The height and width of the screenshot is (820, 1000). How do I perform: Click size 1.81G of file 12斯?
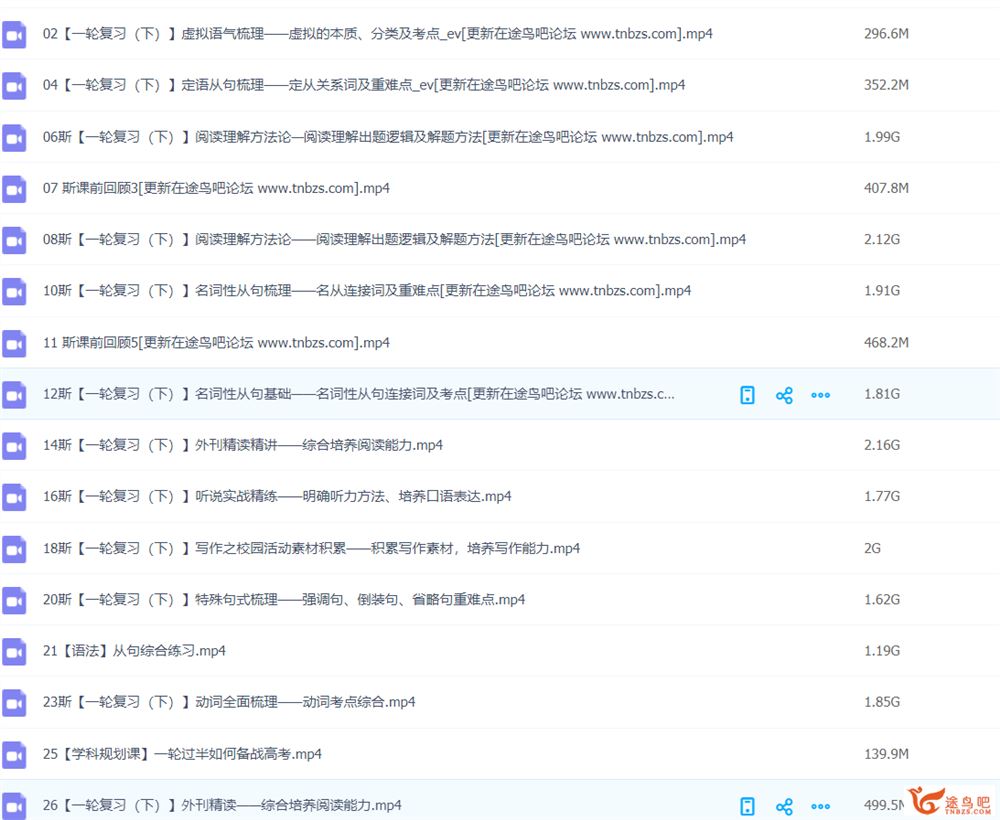tap(882, 394)
